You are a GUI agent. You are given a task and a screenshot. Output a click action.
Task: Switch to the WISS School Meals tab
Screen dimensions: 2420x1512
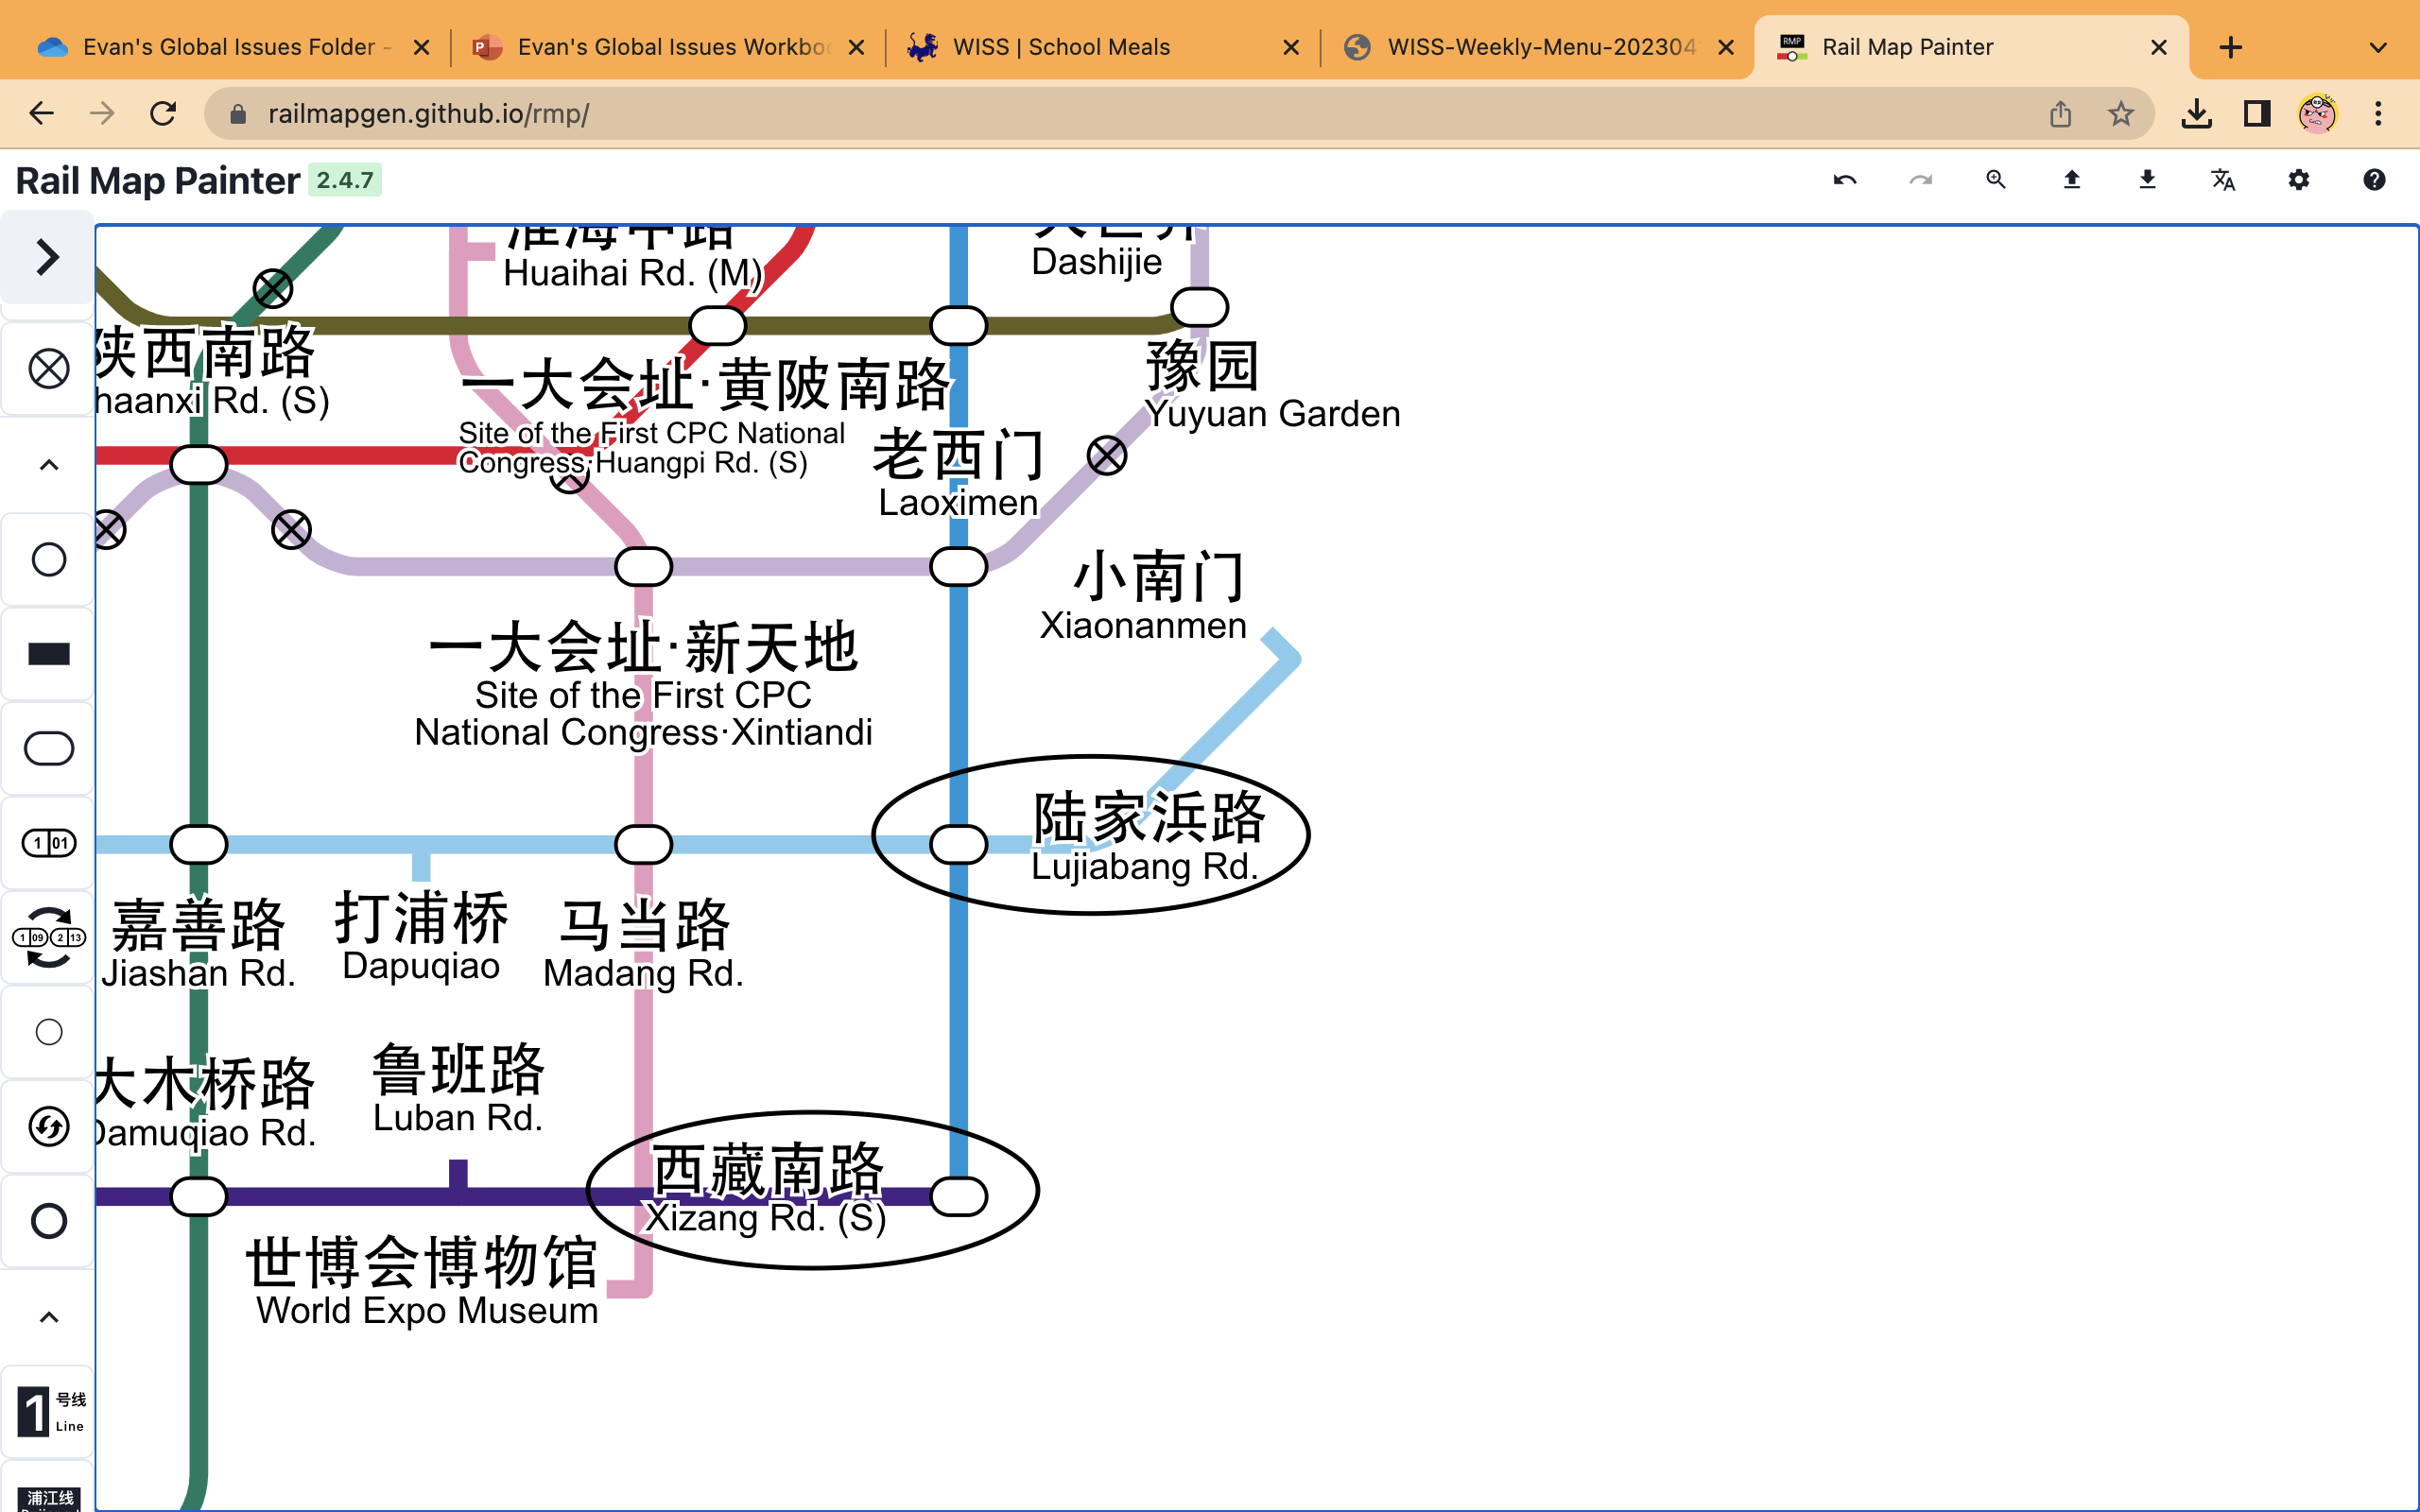tap(1060, 46)
